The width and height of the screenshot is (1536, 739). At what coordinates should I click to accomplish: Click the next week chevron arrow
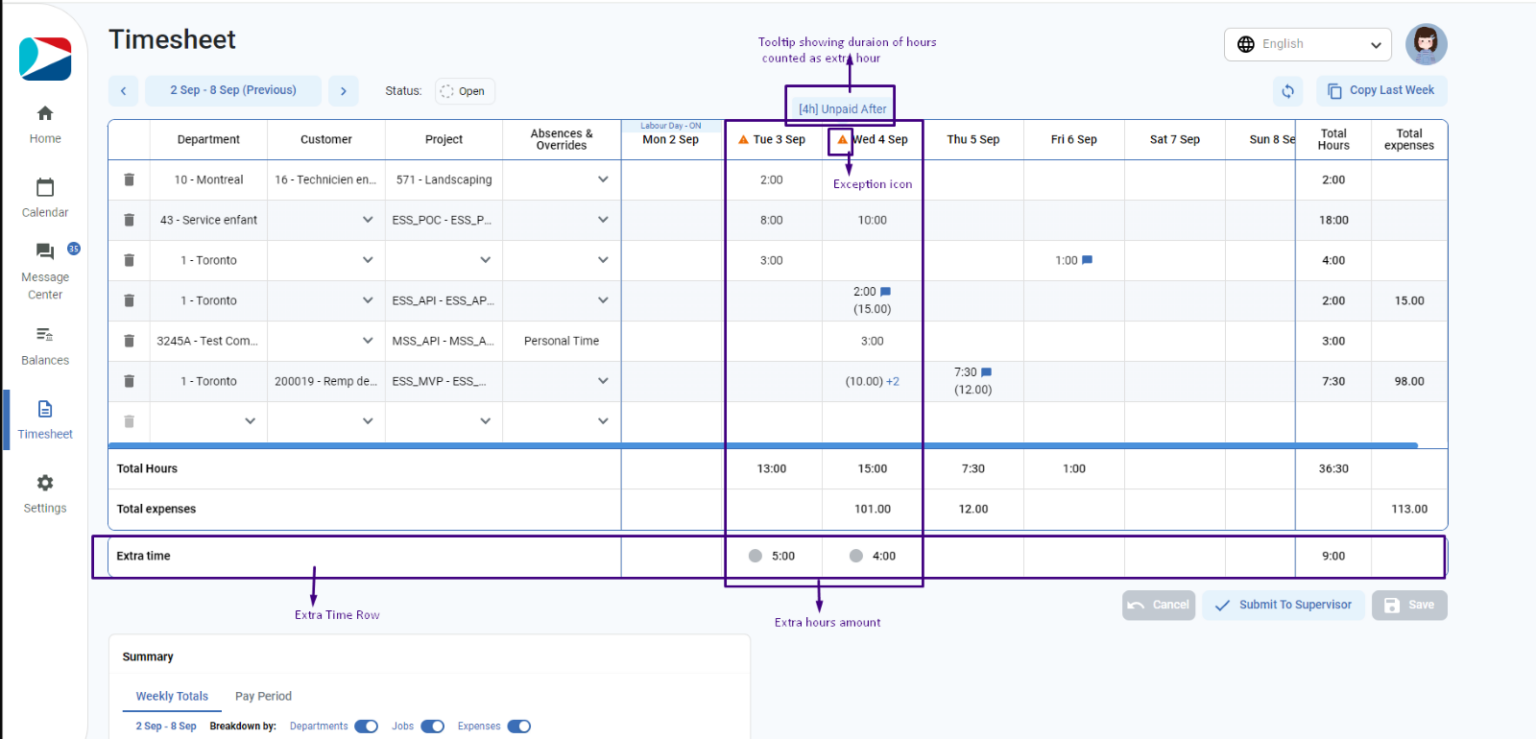point(344,90)
